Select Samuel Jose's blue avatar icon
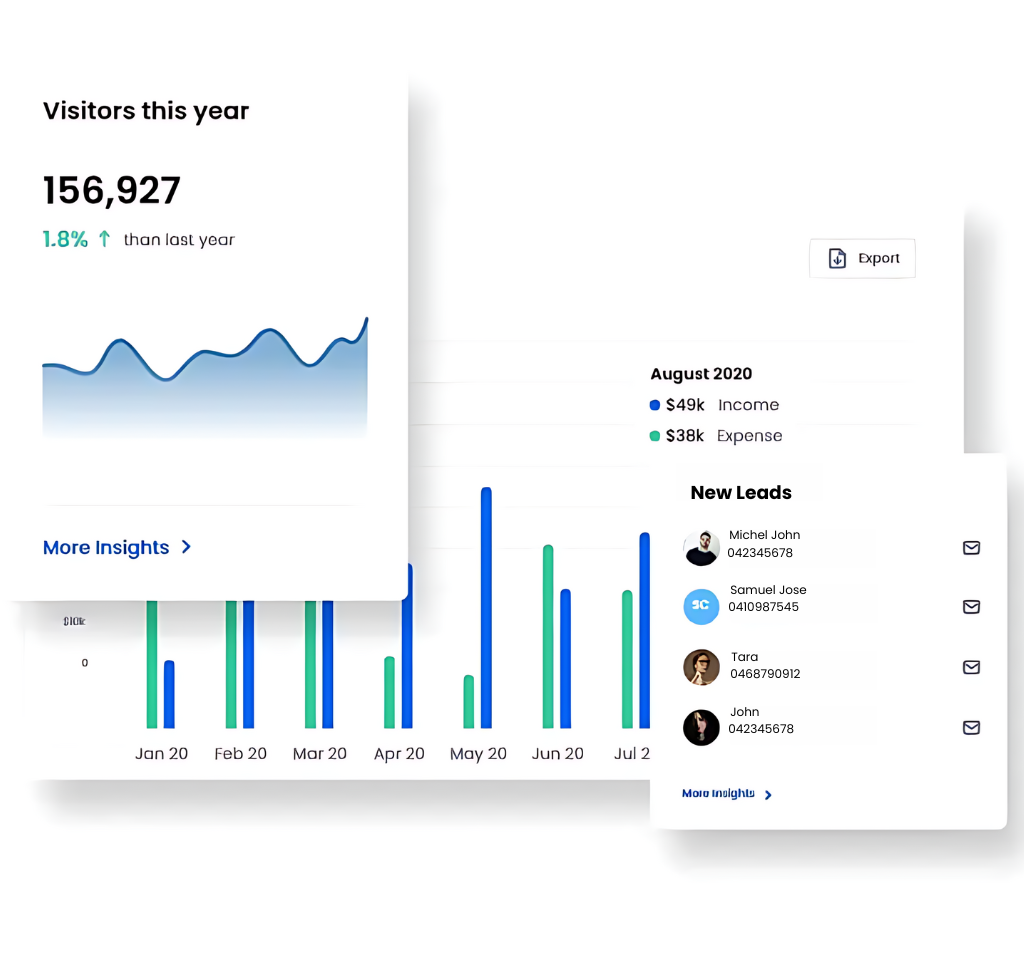Screen dimensions: 1024x970 [701, 606]
